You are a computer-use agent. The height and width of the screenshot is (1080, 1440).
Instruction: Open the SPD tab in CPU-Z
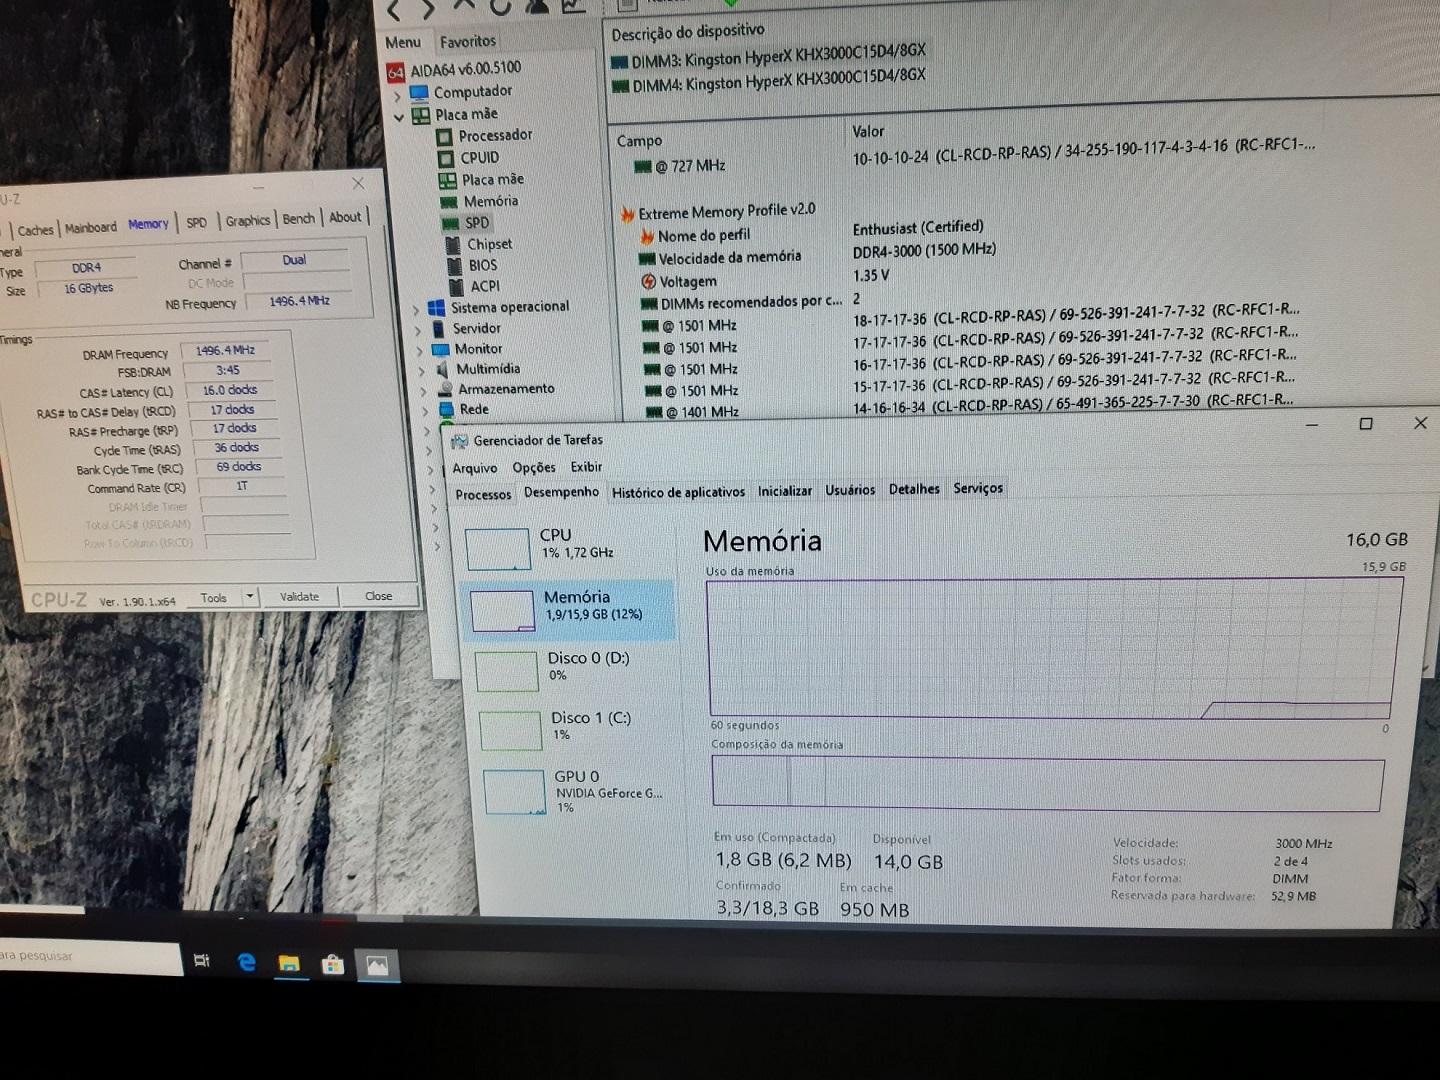pyautogui.click(x=197, y=223)
